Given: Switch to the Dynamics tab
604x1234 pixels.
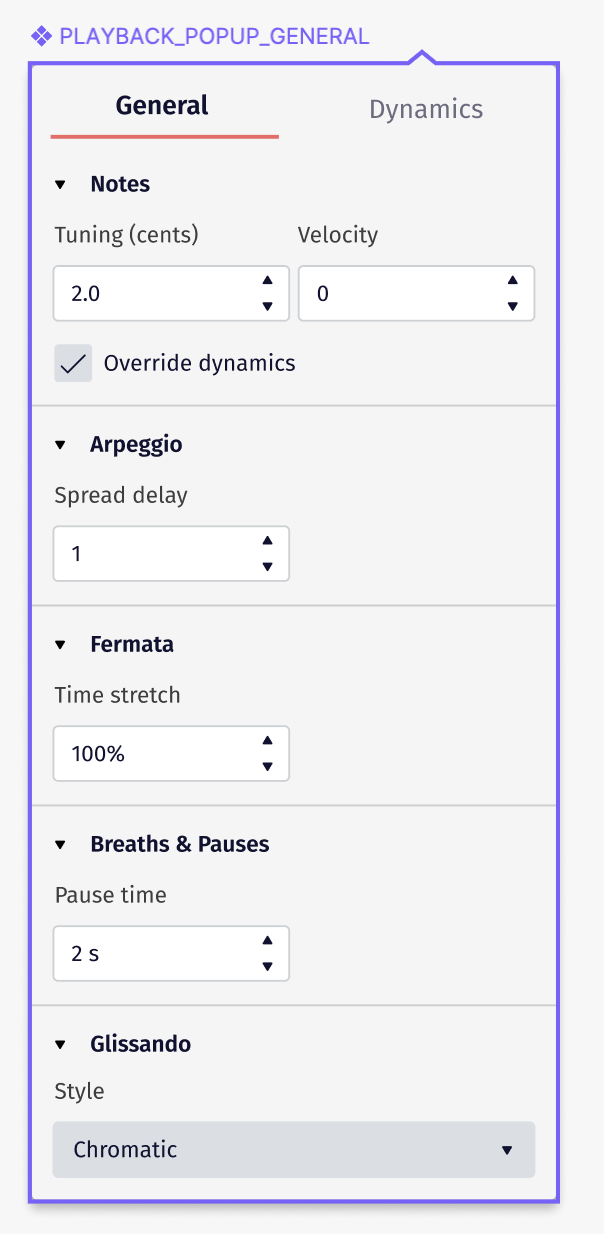Looking at the screenshot, I should (x=425, y=109).
